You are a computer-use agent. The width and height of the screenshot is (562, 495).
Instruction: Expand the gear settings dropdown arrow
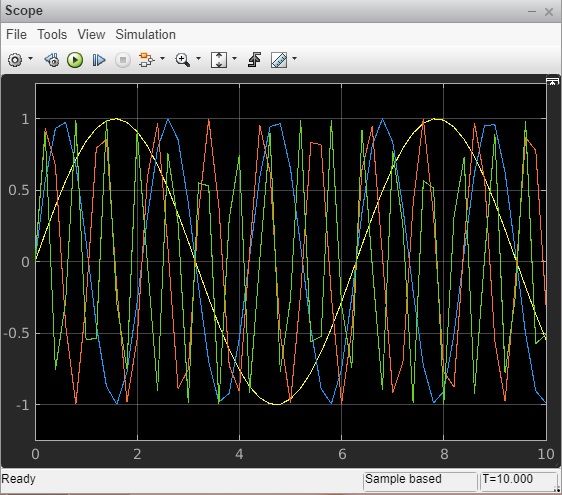point(30,58)
